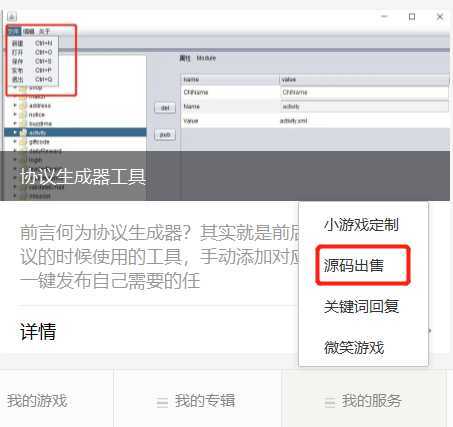Choose the Ctrl+O open entry
The width and height of the screenshot is (453, 427).
pyautogui.click(x=32, y=52)
